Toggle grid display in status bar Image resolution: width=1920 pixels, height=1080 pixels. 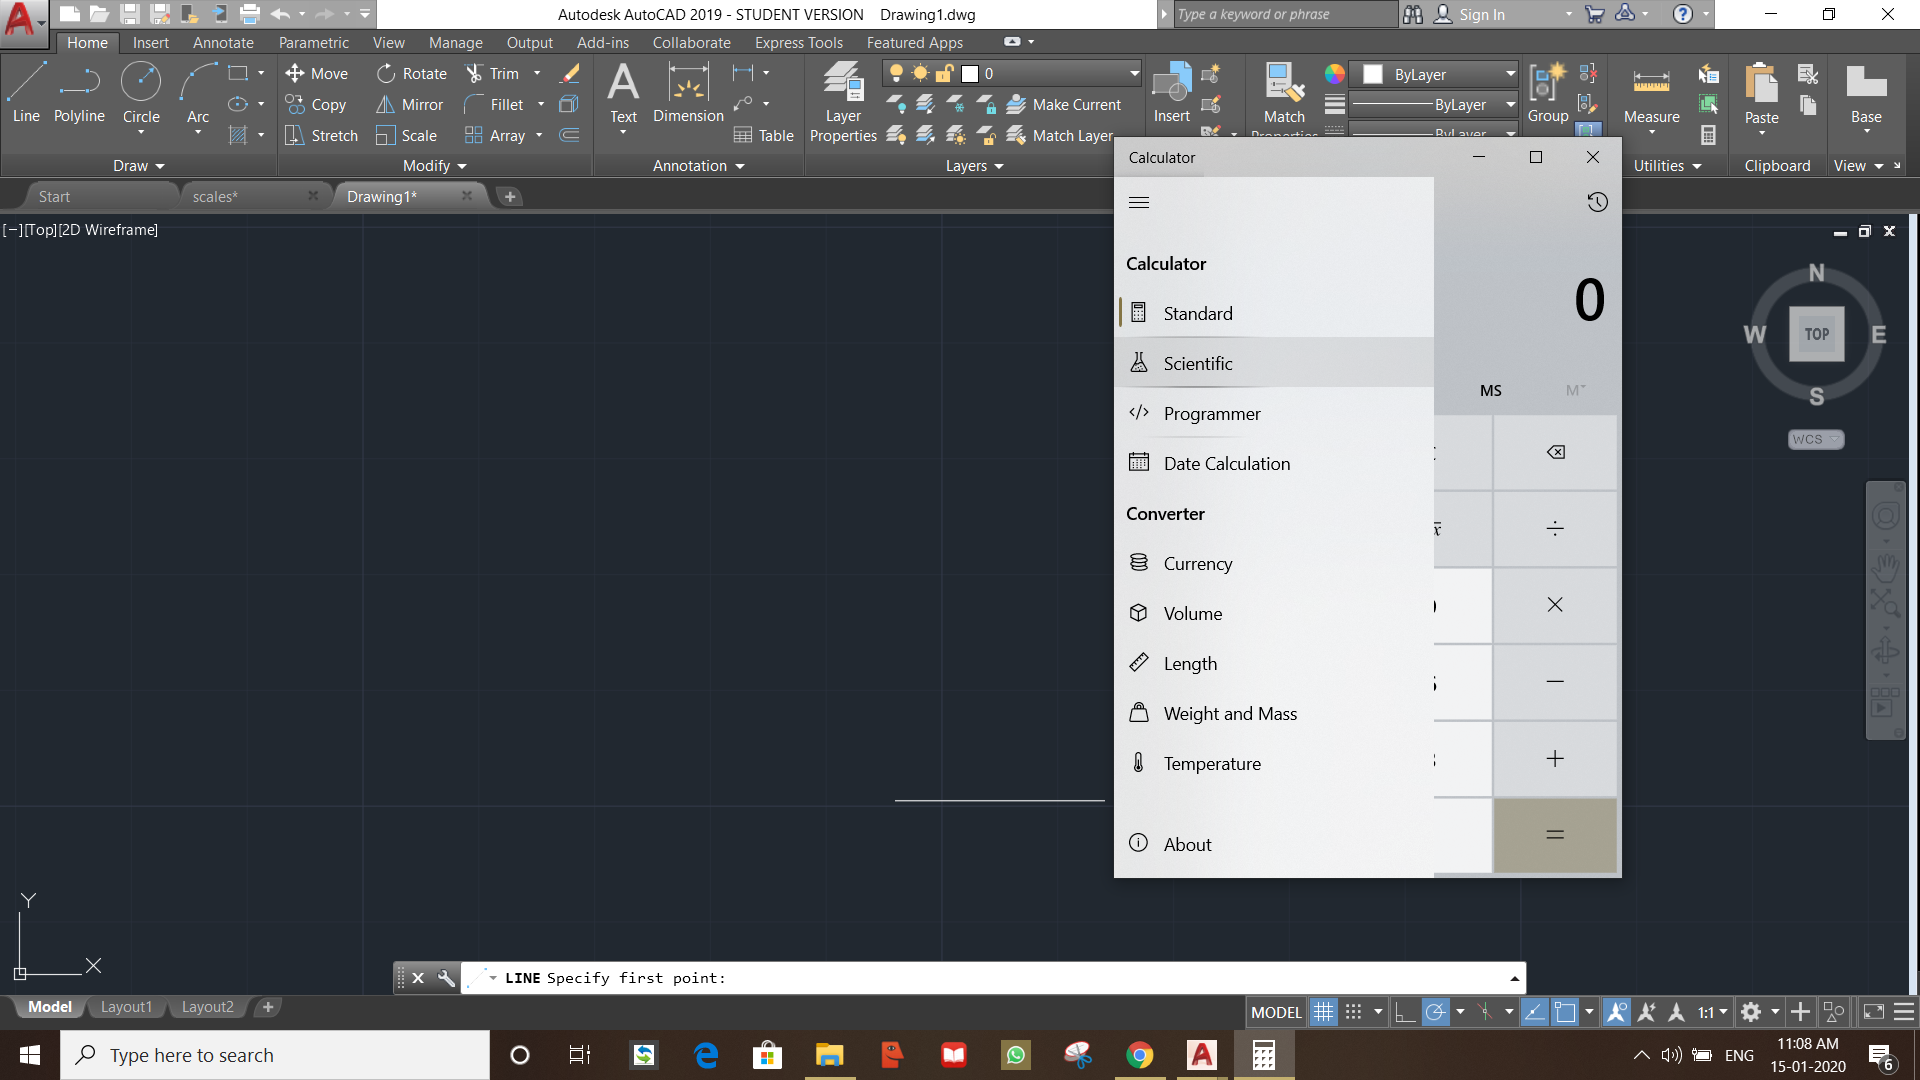click(1323, 1012)
